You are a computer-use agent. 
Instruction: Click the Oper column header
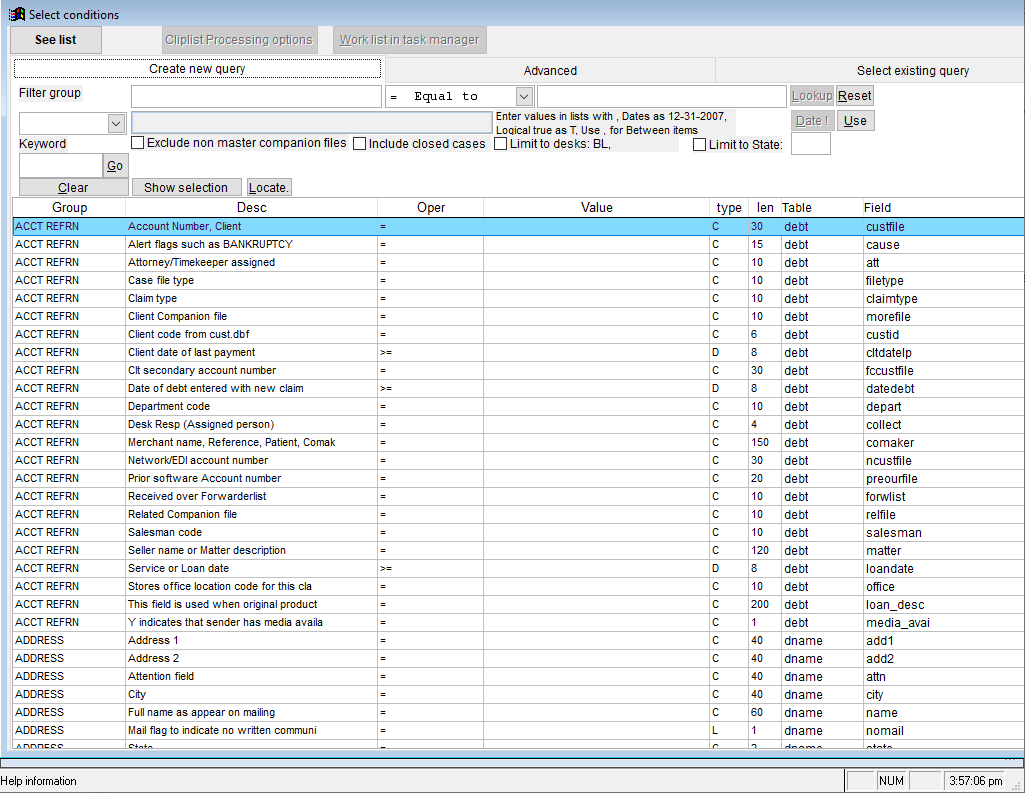[x=431, y=208]
